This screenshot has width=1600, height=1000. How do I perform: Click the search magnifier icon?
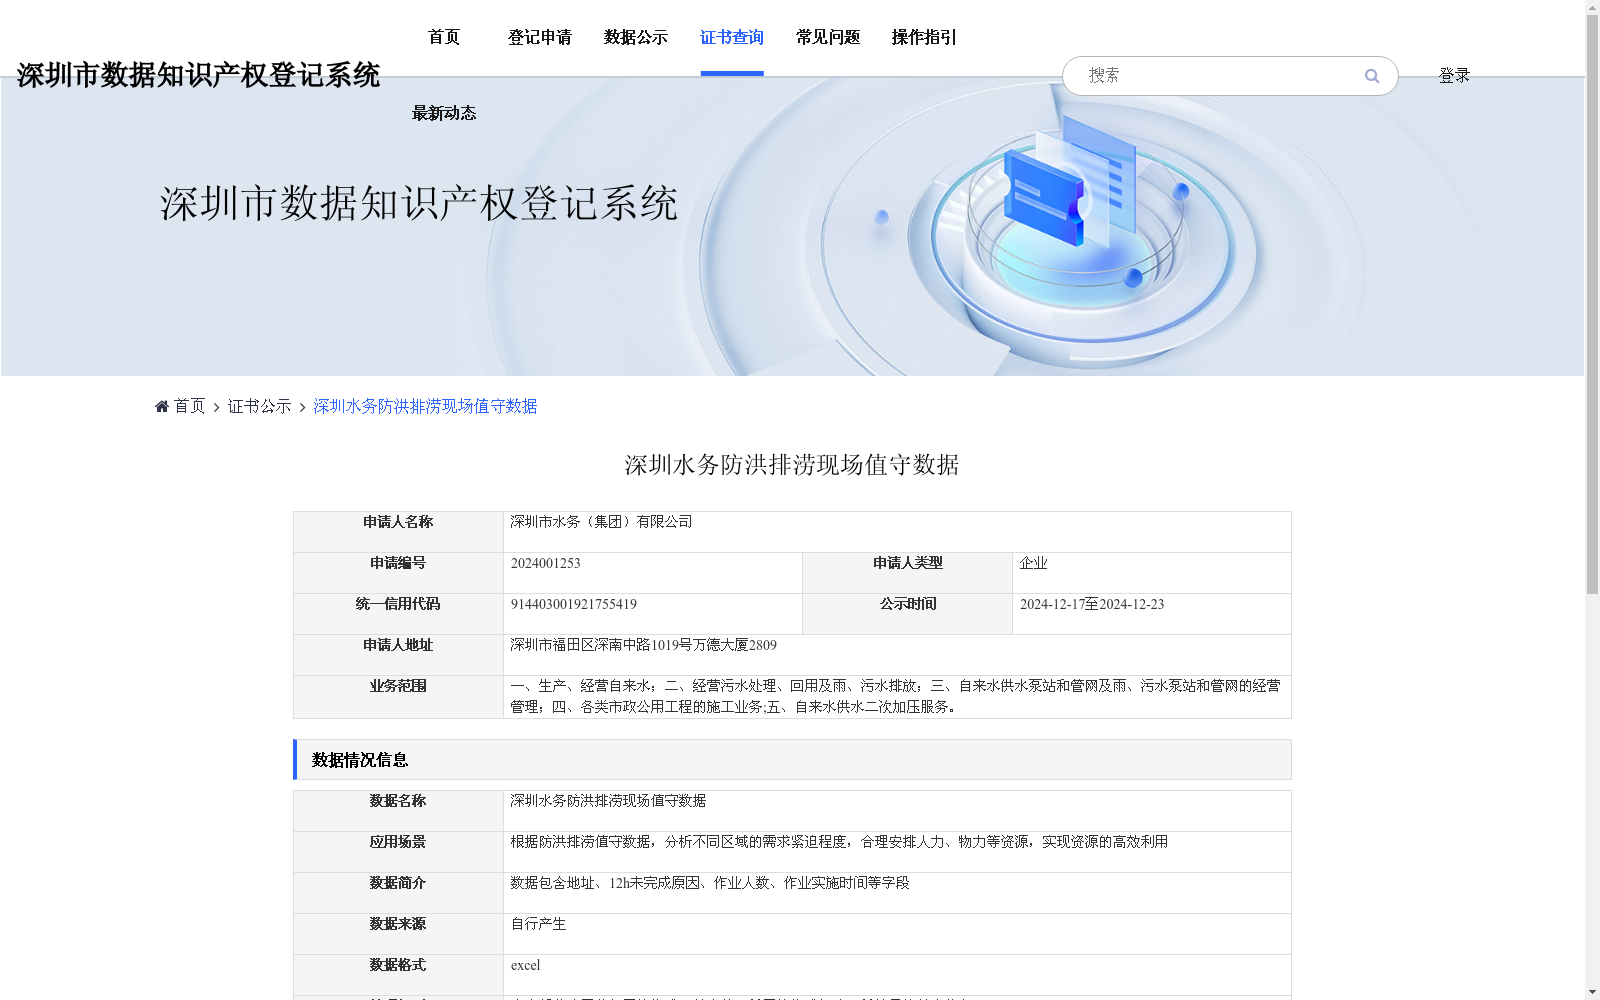coord(1371,75)
